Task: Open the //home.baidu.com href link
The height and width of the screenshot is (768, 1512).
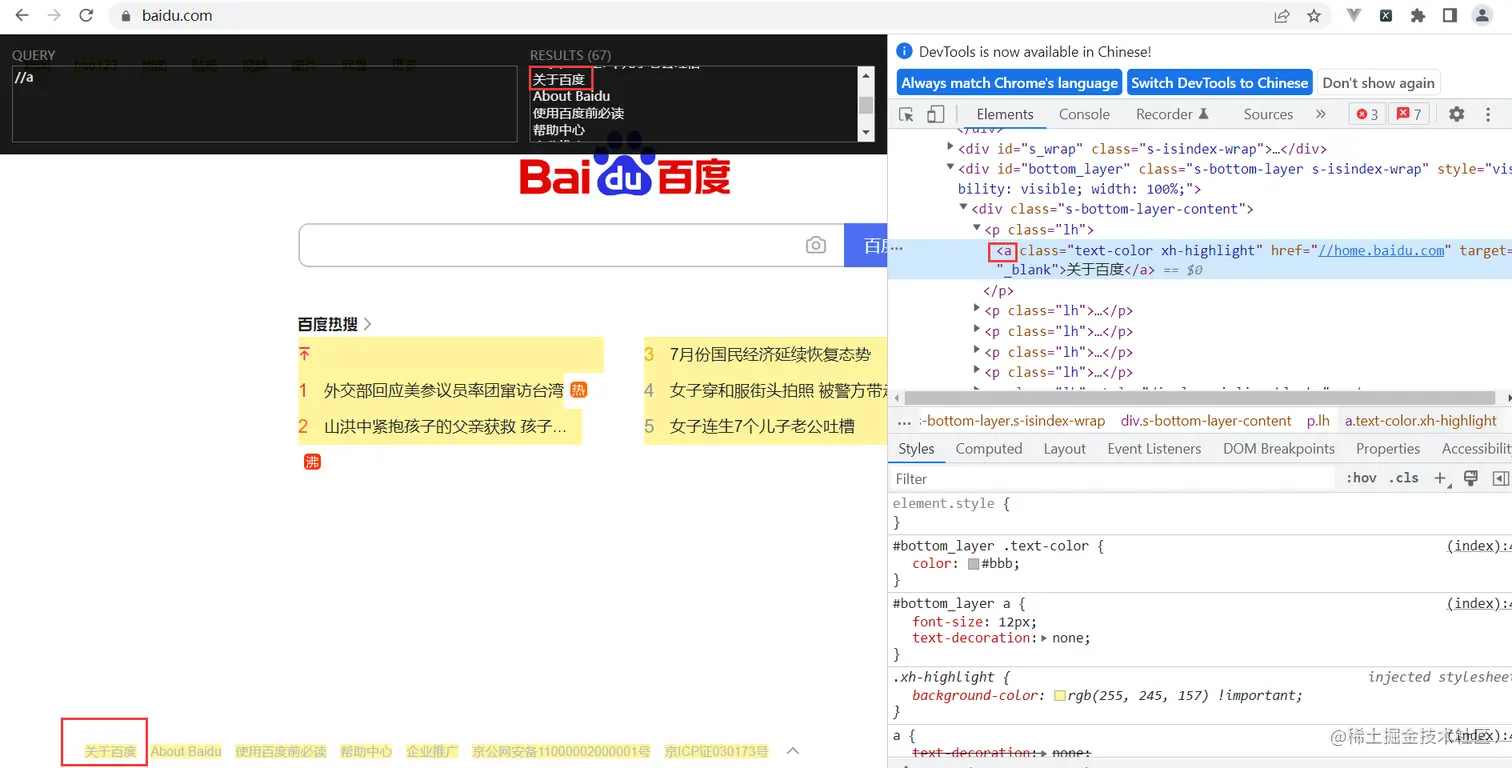Action: tap(1382, 250)
